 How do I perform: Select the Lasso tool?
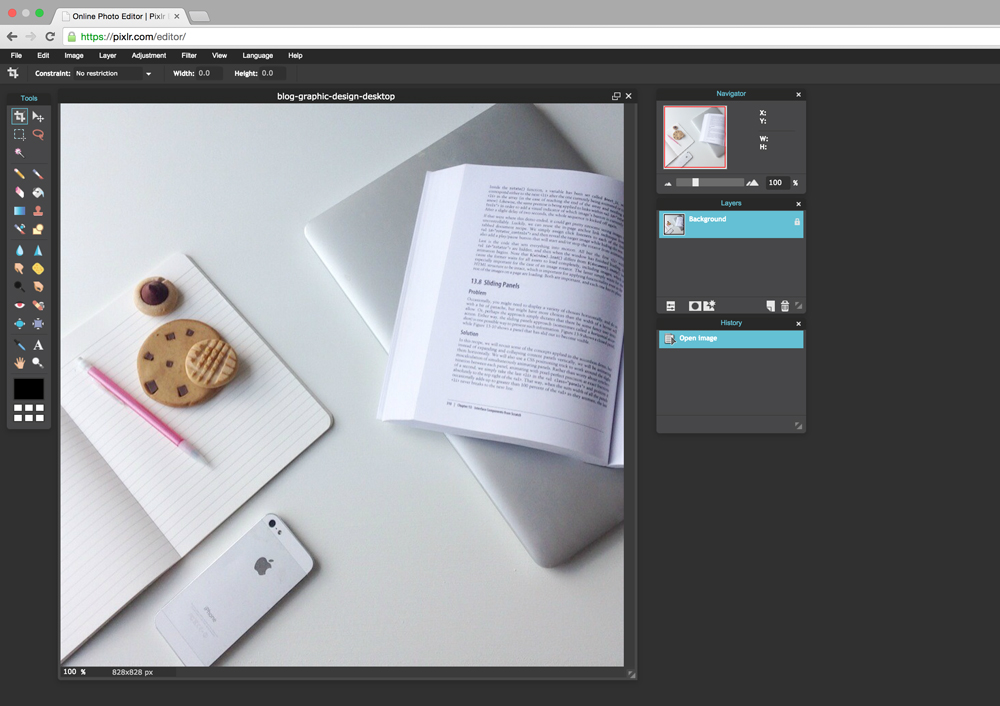[x=37, y=134]
